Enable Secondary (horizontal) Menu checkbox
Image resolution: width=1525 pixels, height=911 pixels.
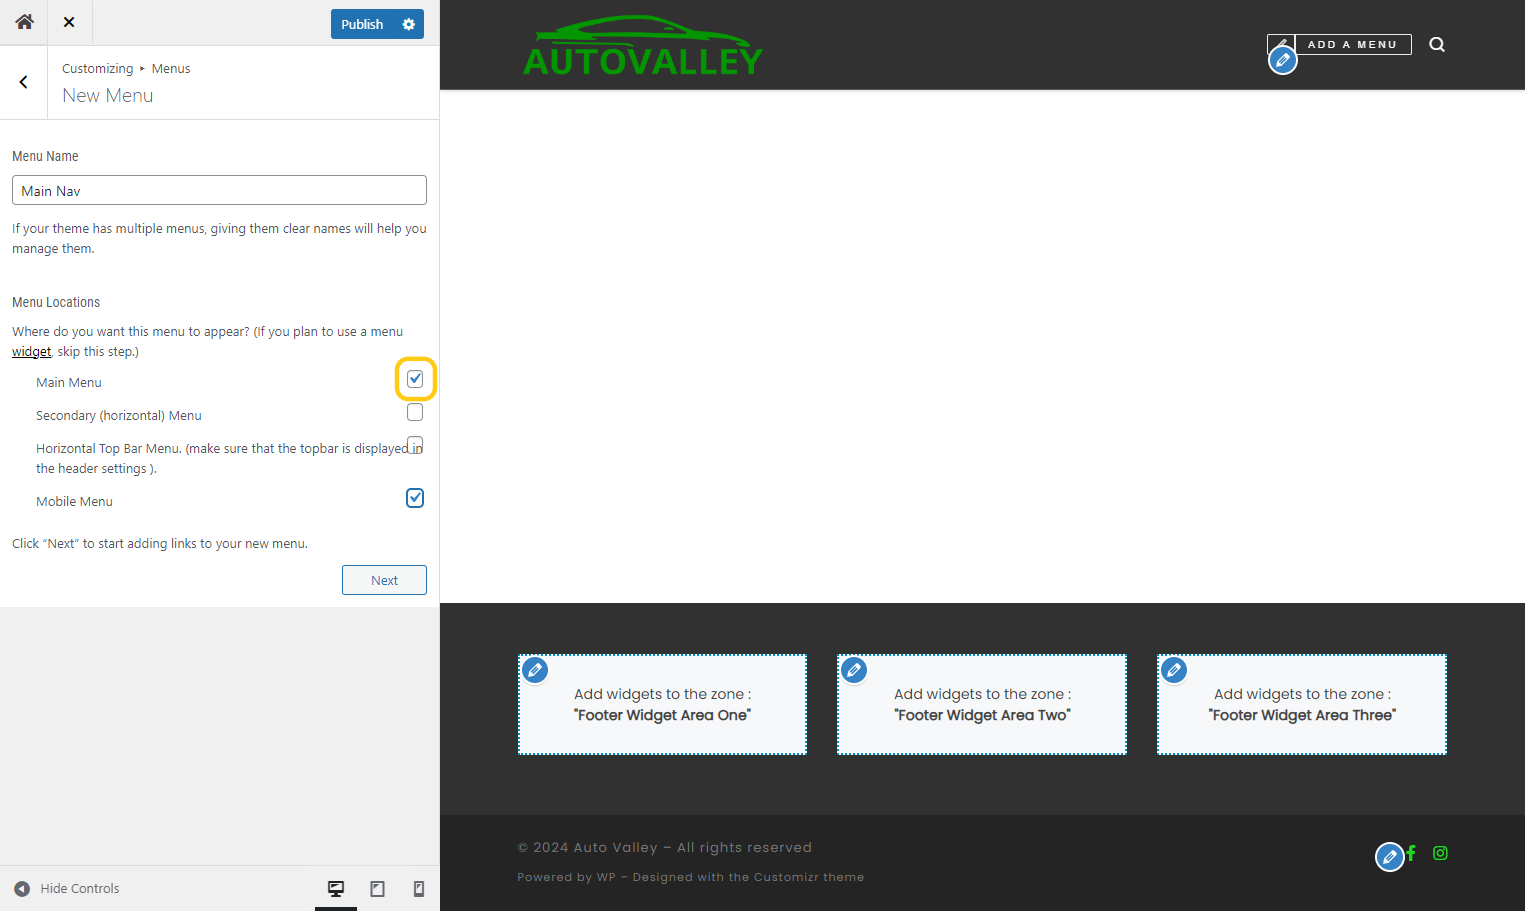[x=415, y=412]
